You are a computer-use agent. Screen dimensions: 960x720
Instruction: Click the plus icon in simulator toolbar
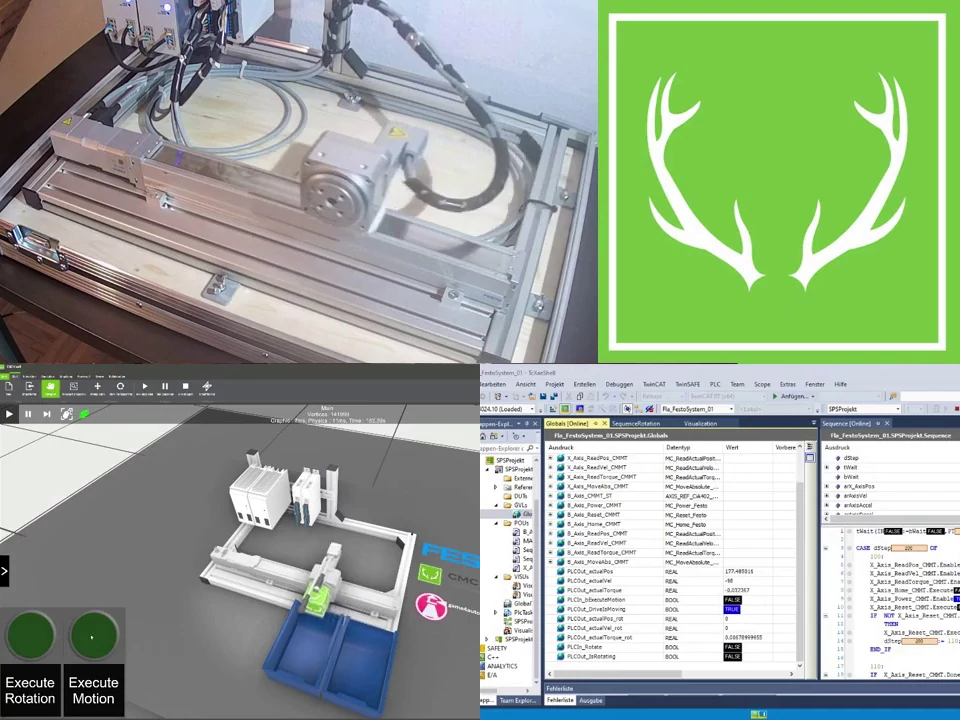97,388
